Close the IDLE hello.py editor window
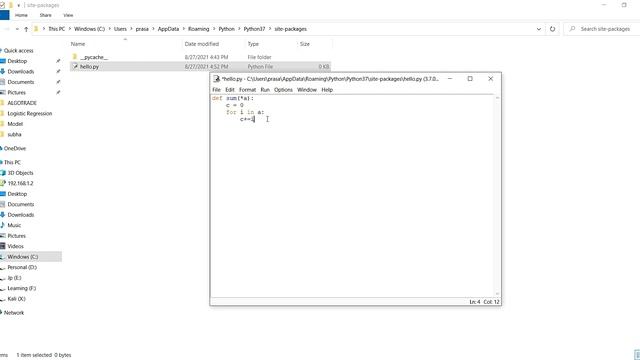Image resolution: width=640 pixels, height=360 pixels. 491,79
